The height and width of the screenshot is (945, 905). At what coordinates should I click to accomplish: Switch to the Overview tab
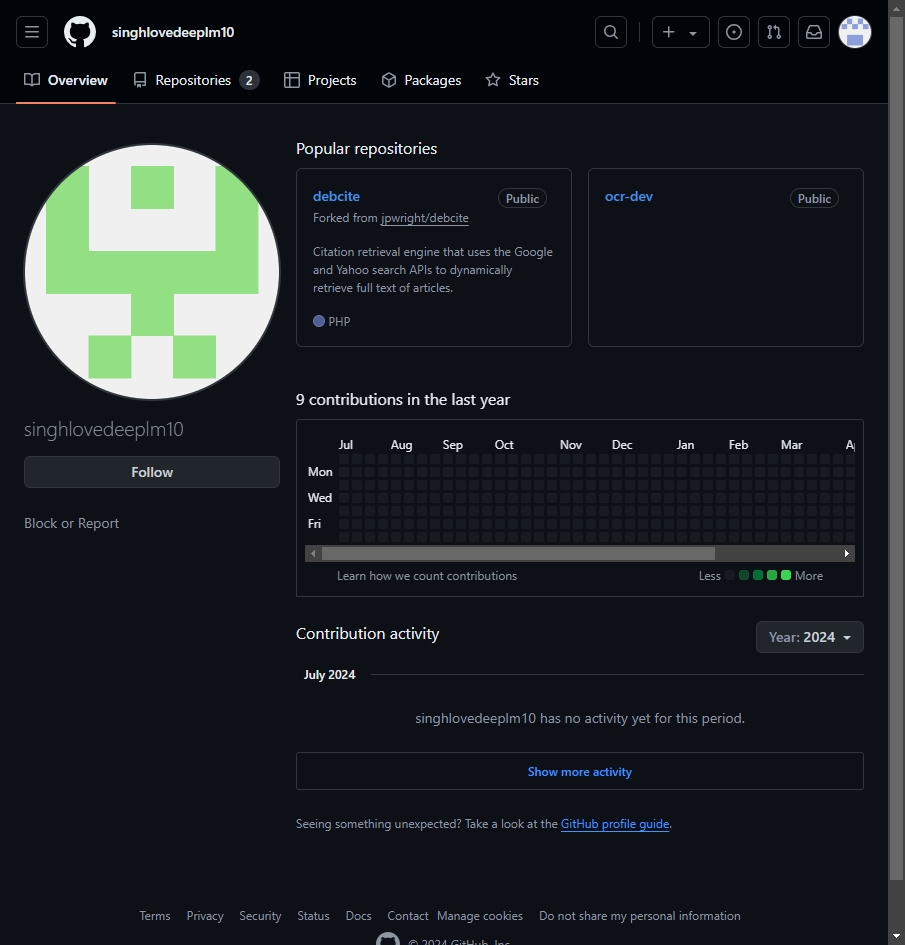coord(66,80)
